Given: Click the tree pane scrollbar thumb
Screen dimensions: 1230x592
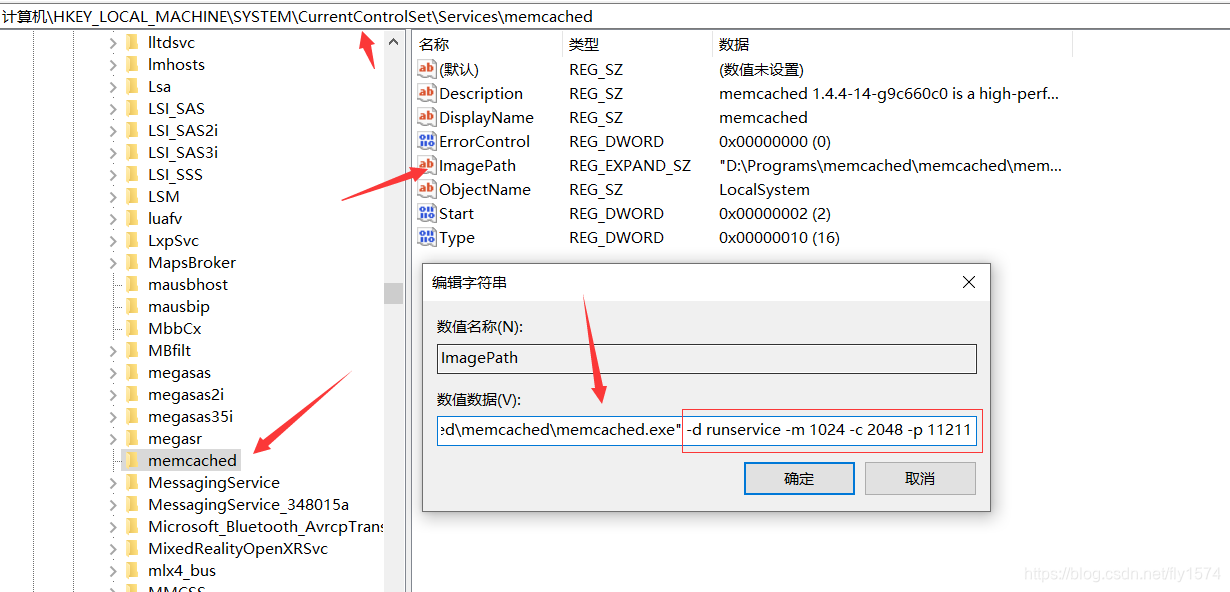Looking at the screenshot, I should coord(394,292).
